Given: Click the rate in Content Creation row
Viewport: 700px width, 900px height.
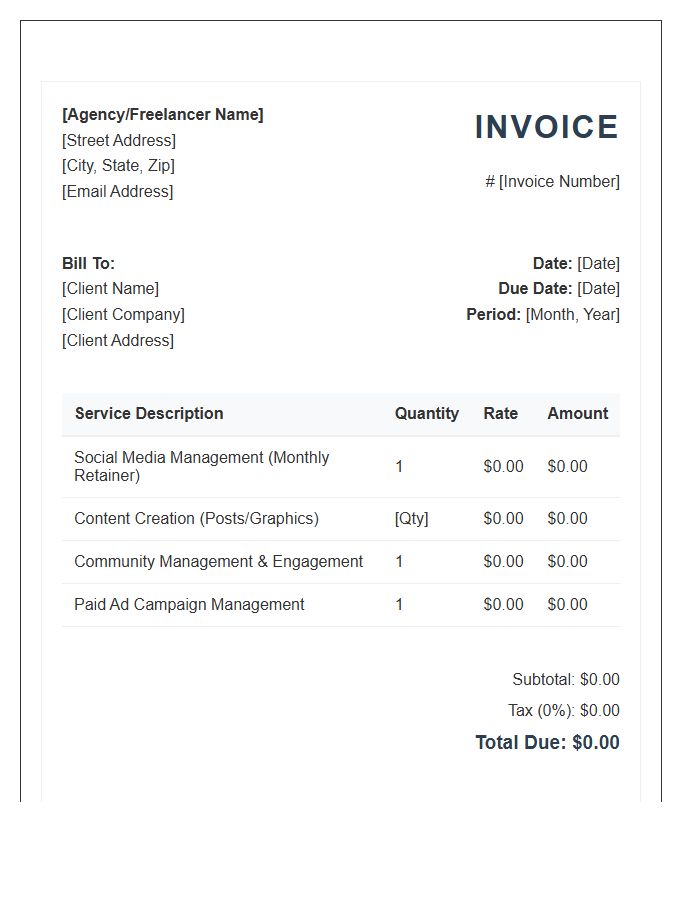Looking at the screenshot, I should 503,519.
